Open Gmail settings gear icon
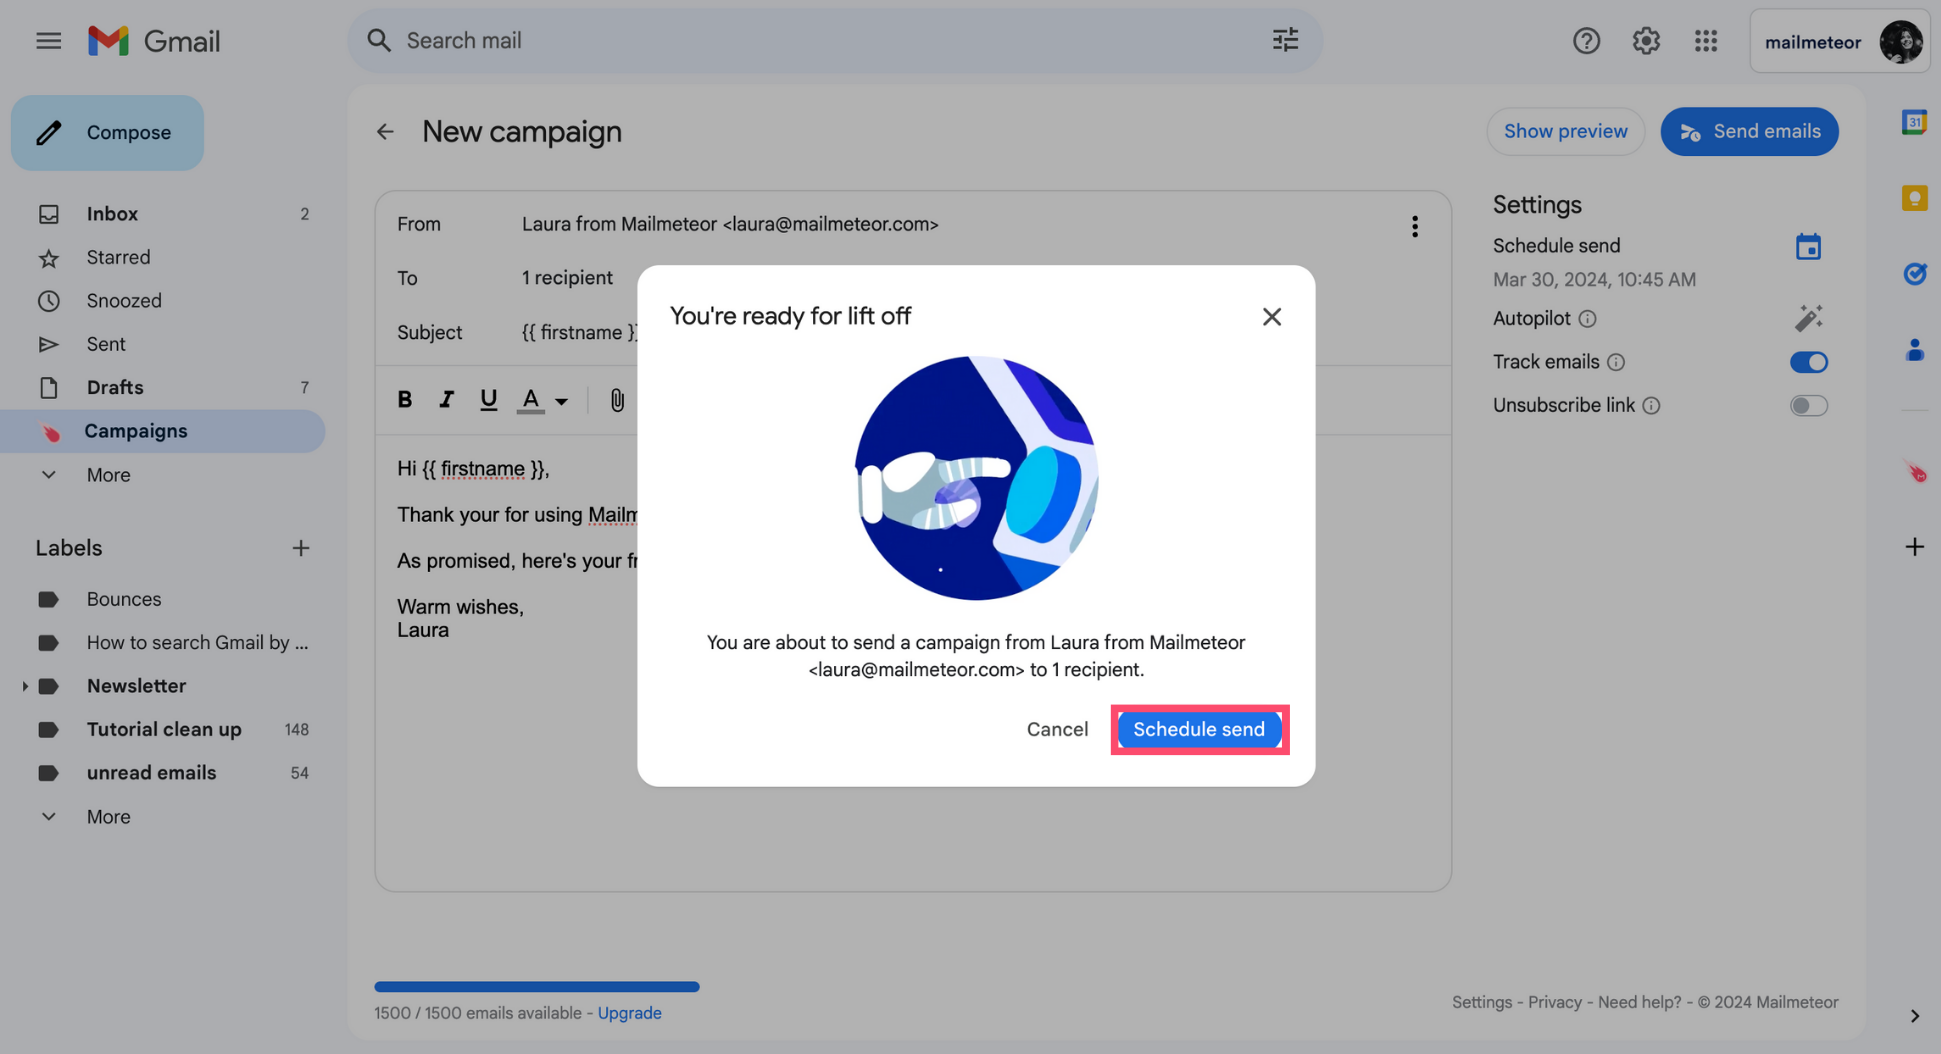 (1646, 41)
